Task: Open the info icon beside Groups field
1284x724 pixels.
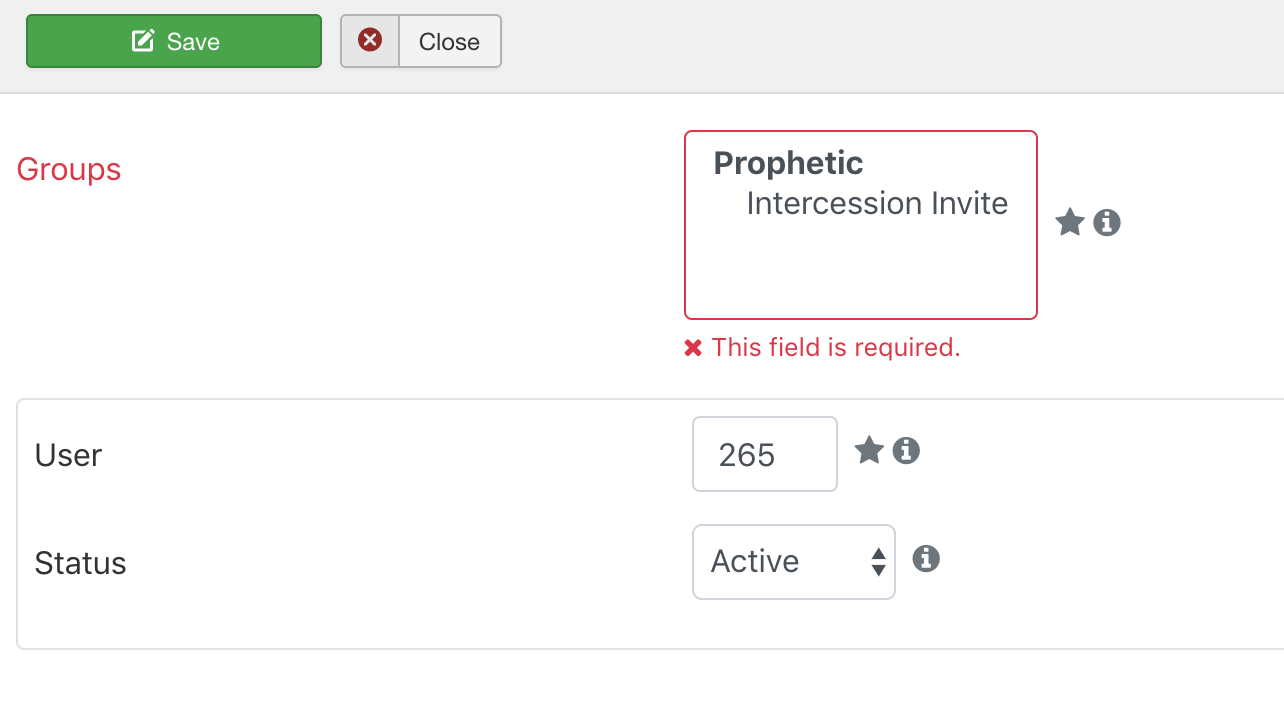Action: (x=1107, y=222)
